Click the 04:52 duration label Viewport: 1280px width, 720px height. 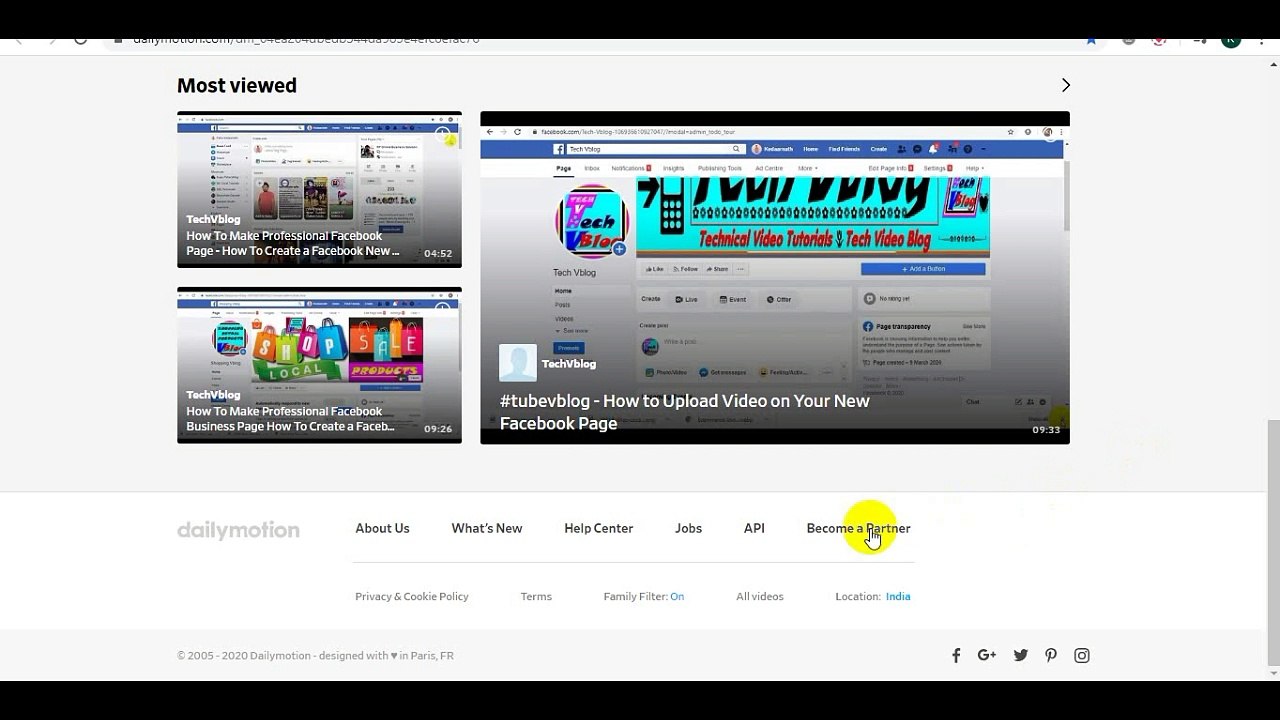[438, 254]
